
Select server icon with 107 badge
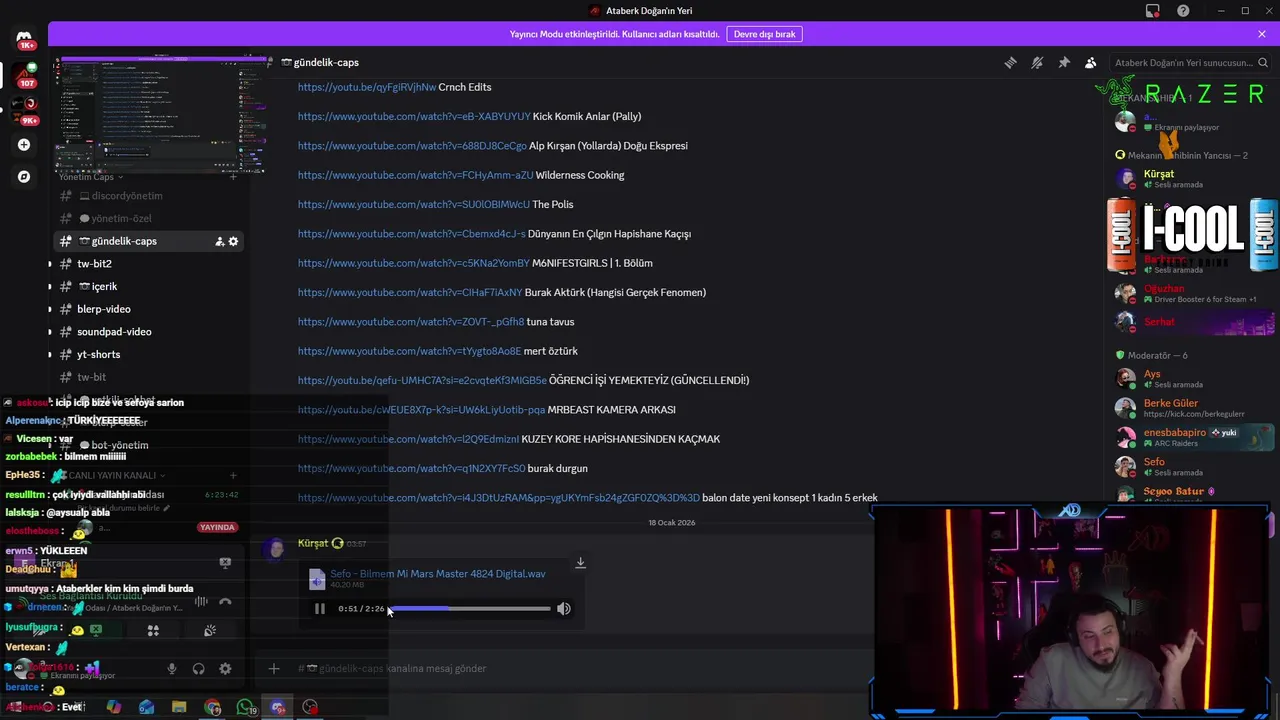tap(24, 75)
